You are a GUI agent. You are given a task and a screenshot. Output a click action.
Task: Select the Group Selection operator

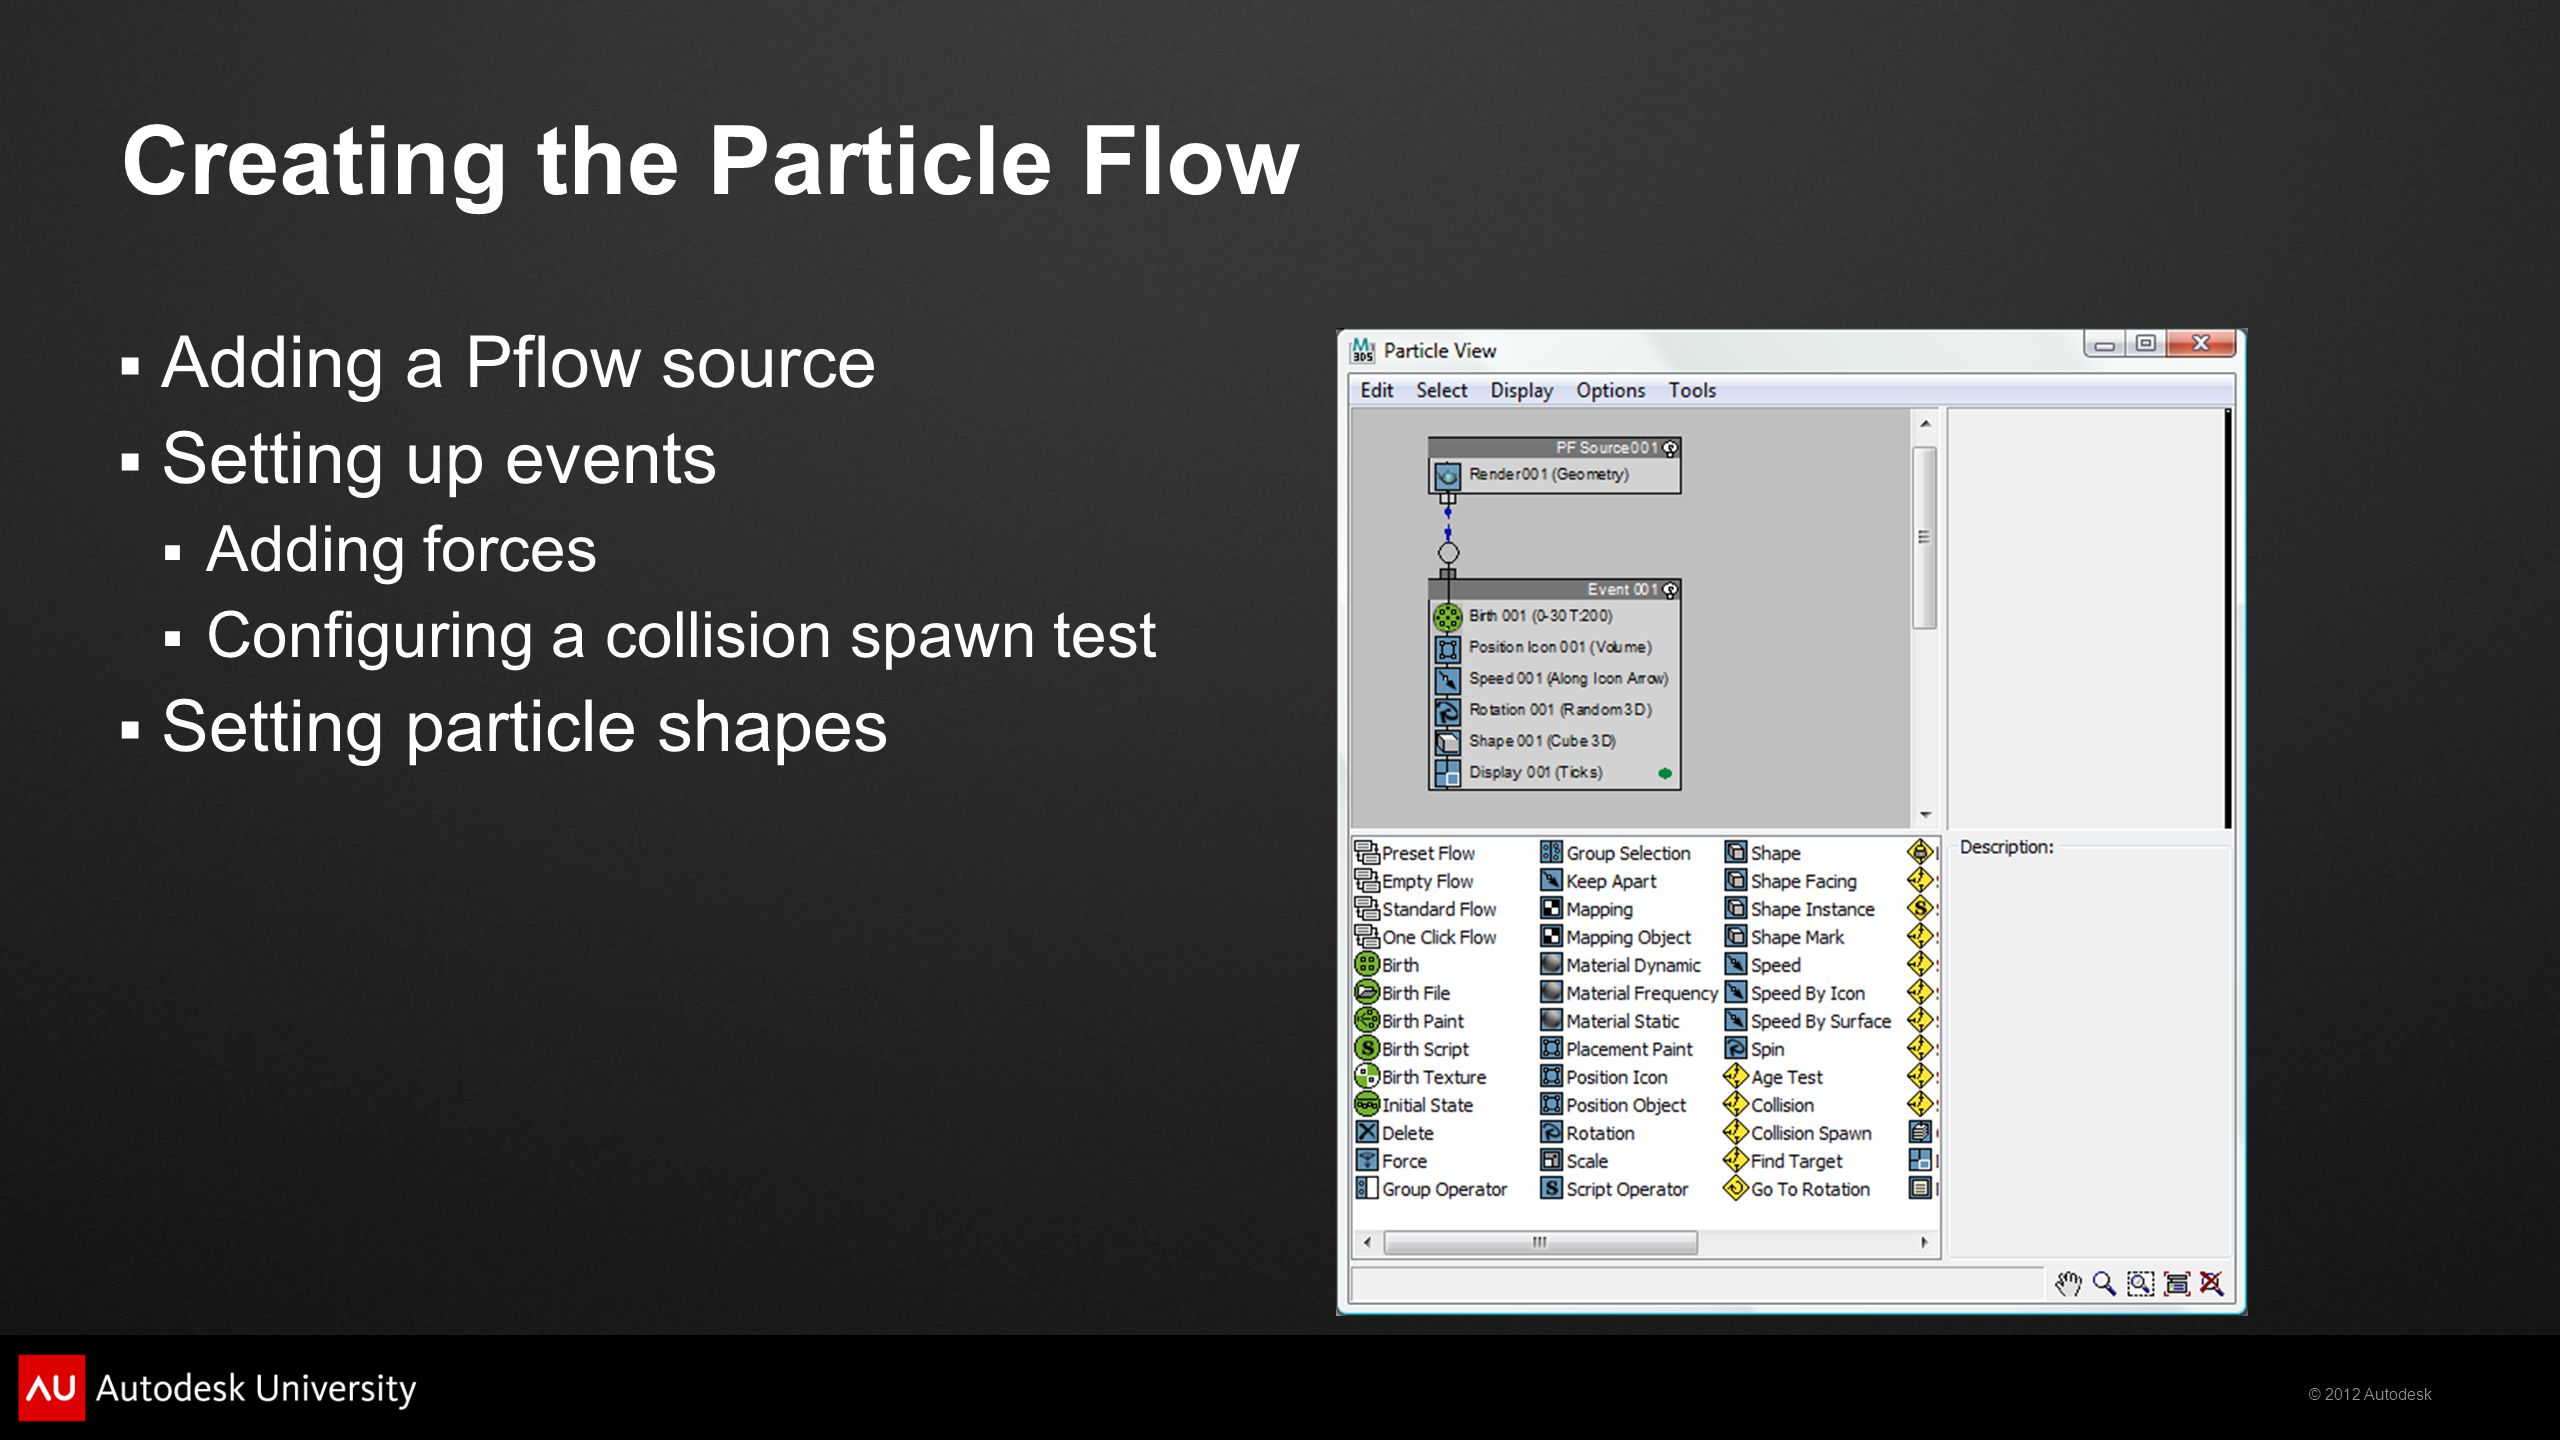[1615, 853]
